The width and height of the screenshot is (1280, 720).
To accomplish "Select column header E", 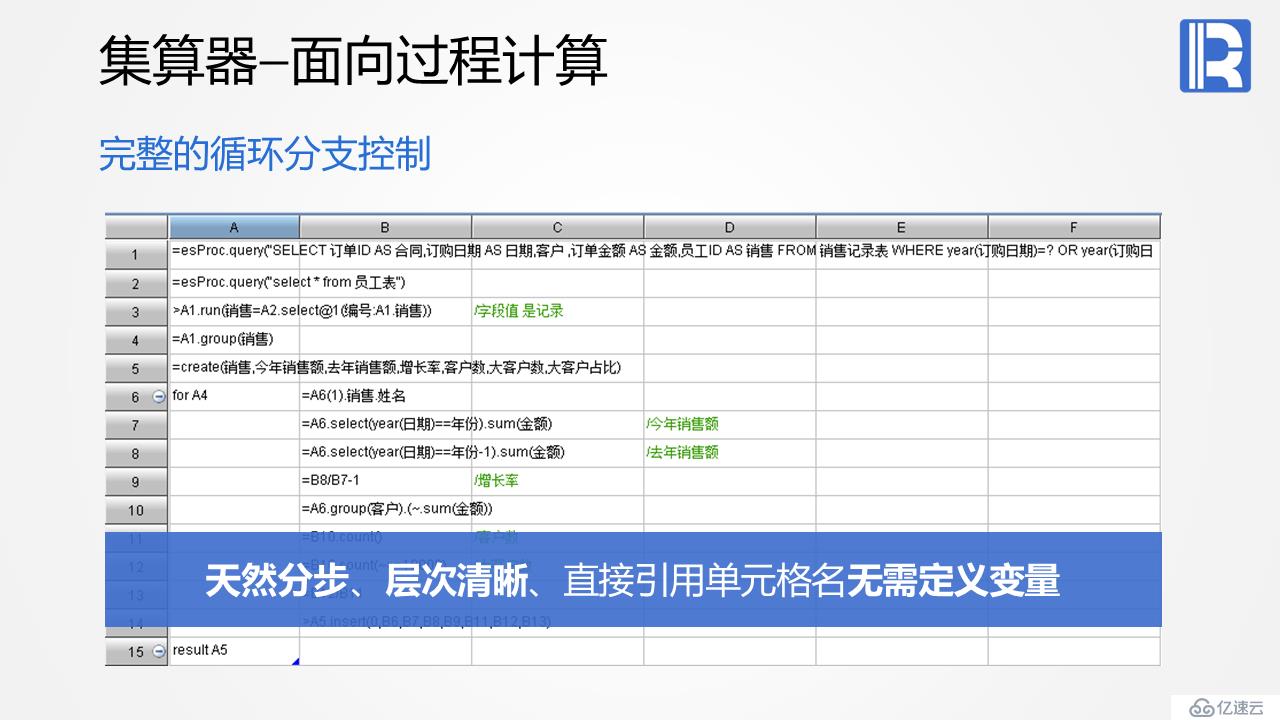I will click(901, 227).
